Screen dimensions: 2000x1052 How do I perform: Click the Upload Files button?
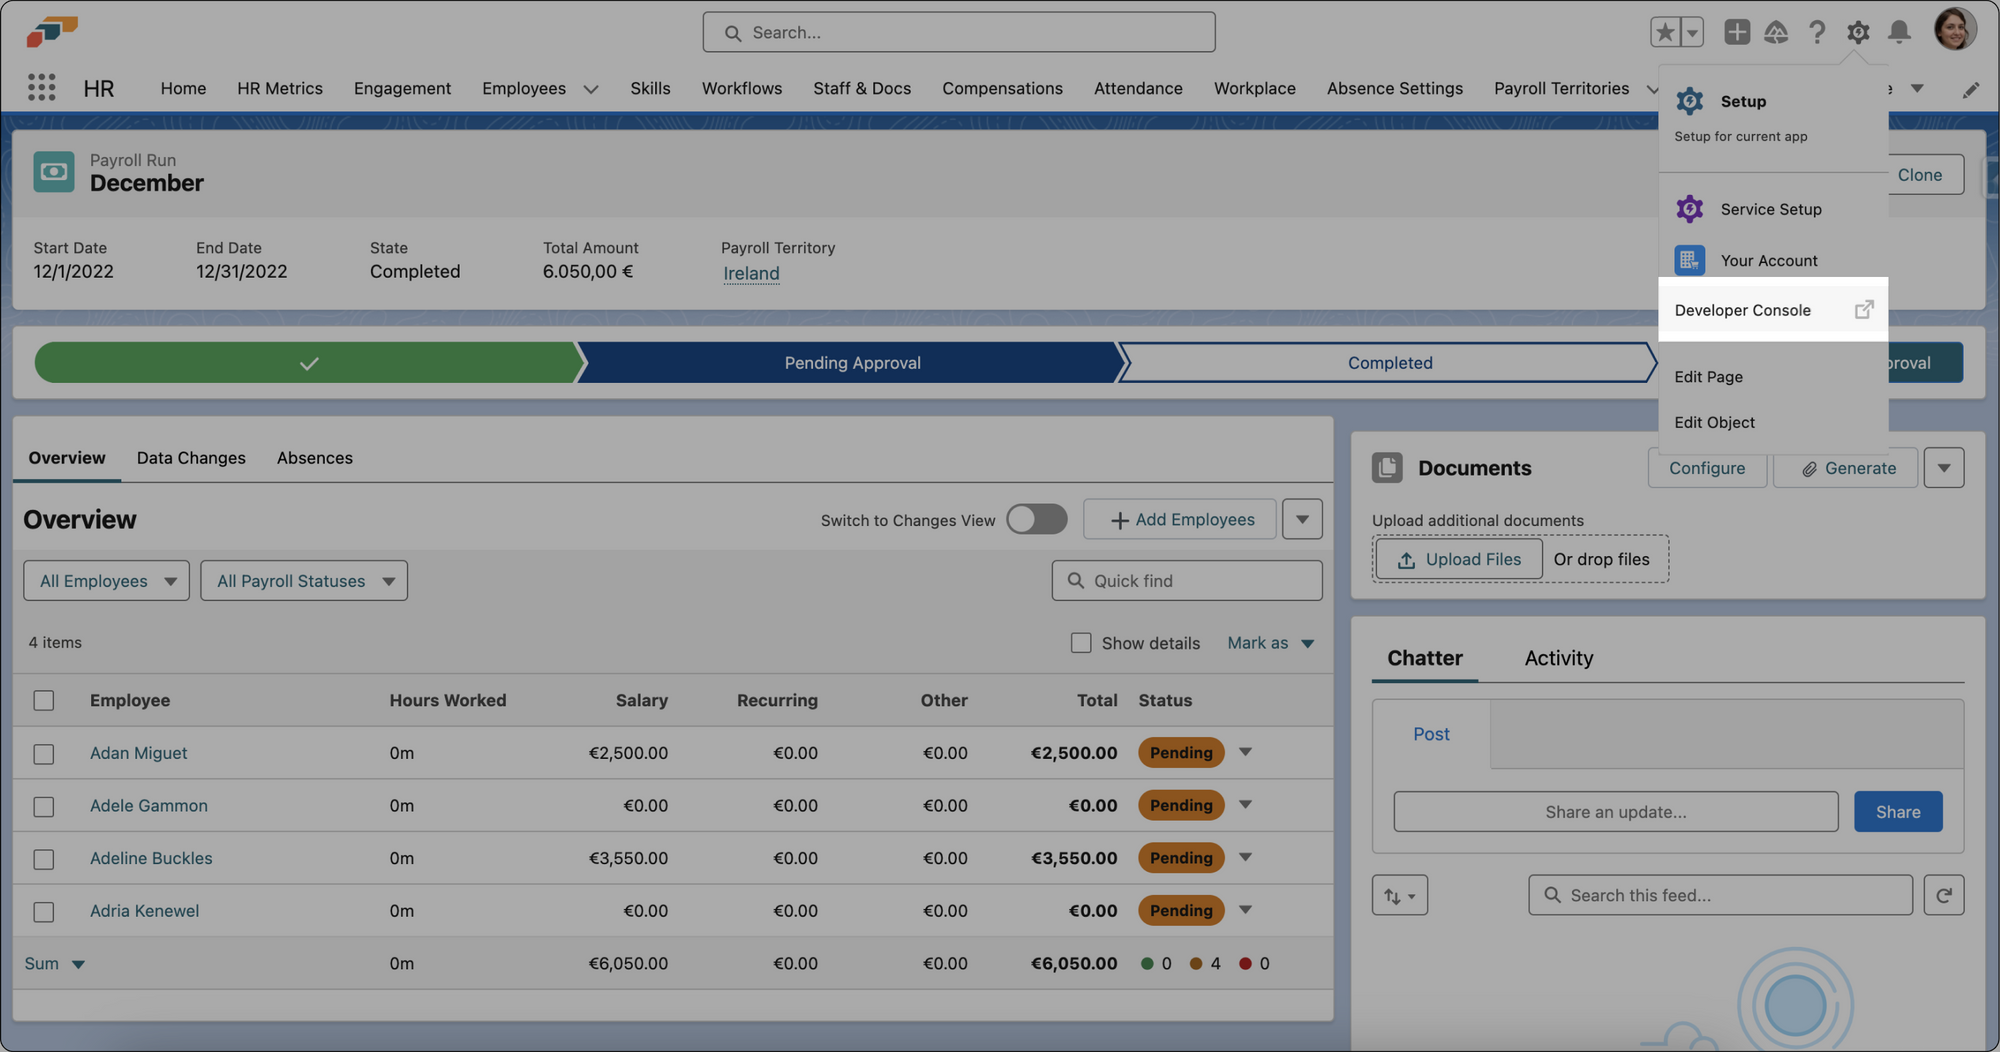click(1458, 559)
